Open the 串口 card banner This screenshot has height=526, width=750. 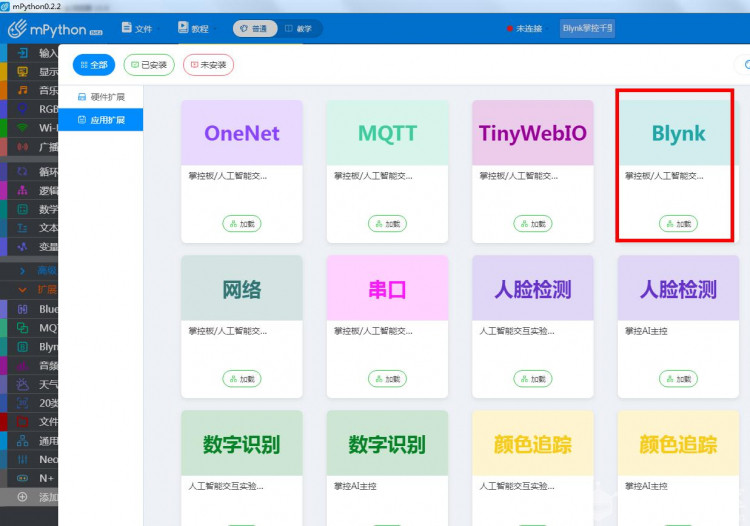[x=387, y=288]
